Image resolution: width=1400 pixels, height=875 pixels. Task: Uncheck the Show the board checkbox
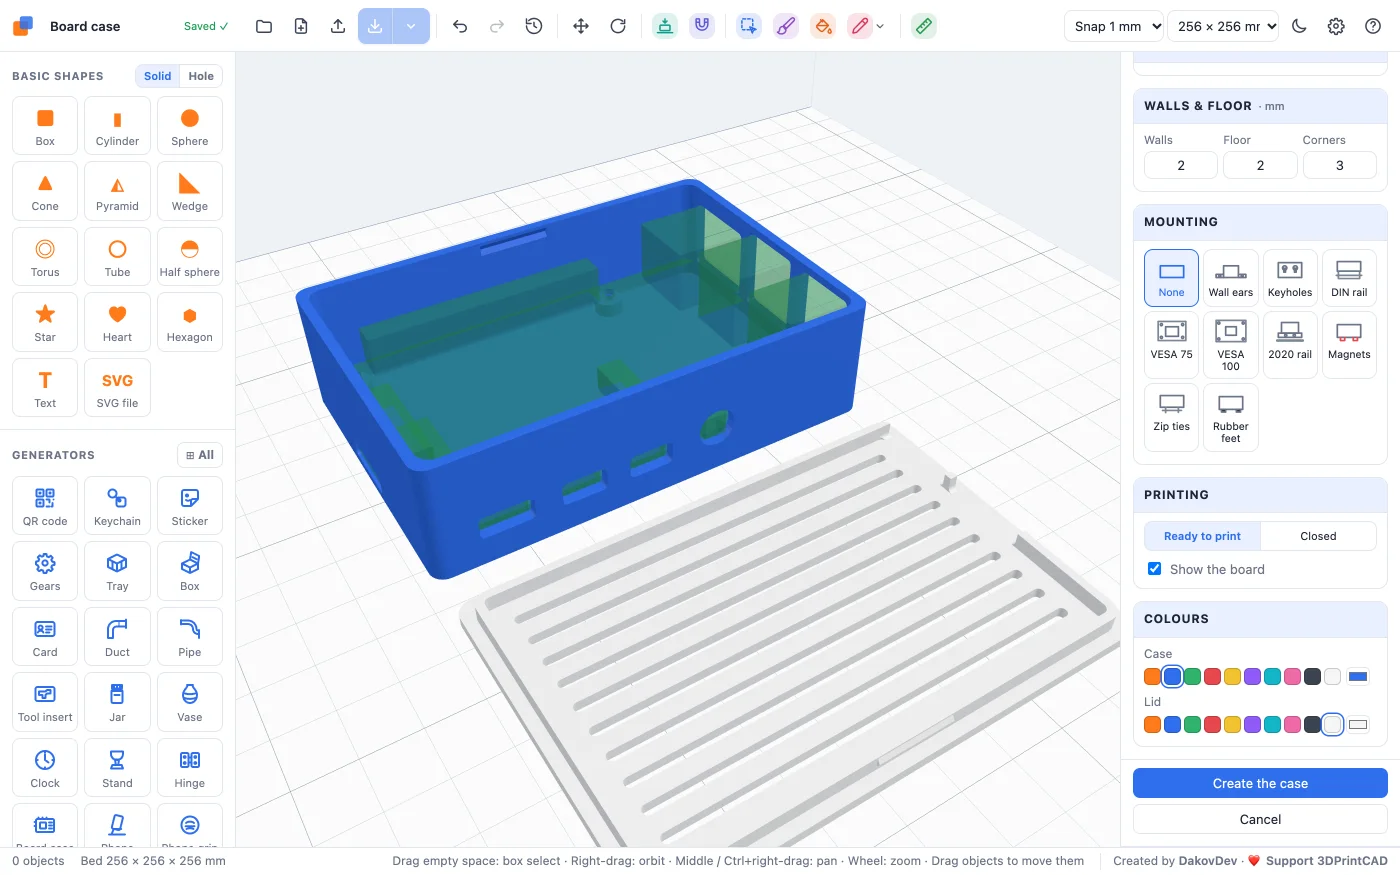1155,569
